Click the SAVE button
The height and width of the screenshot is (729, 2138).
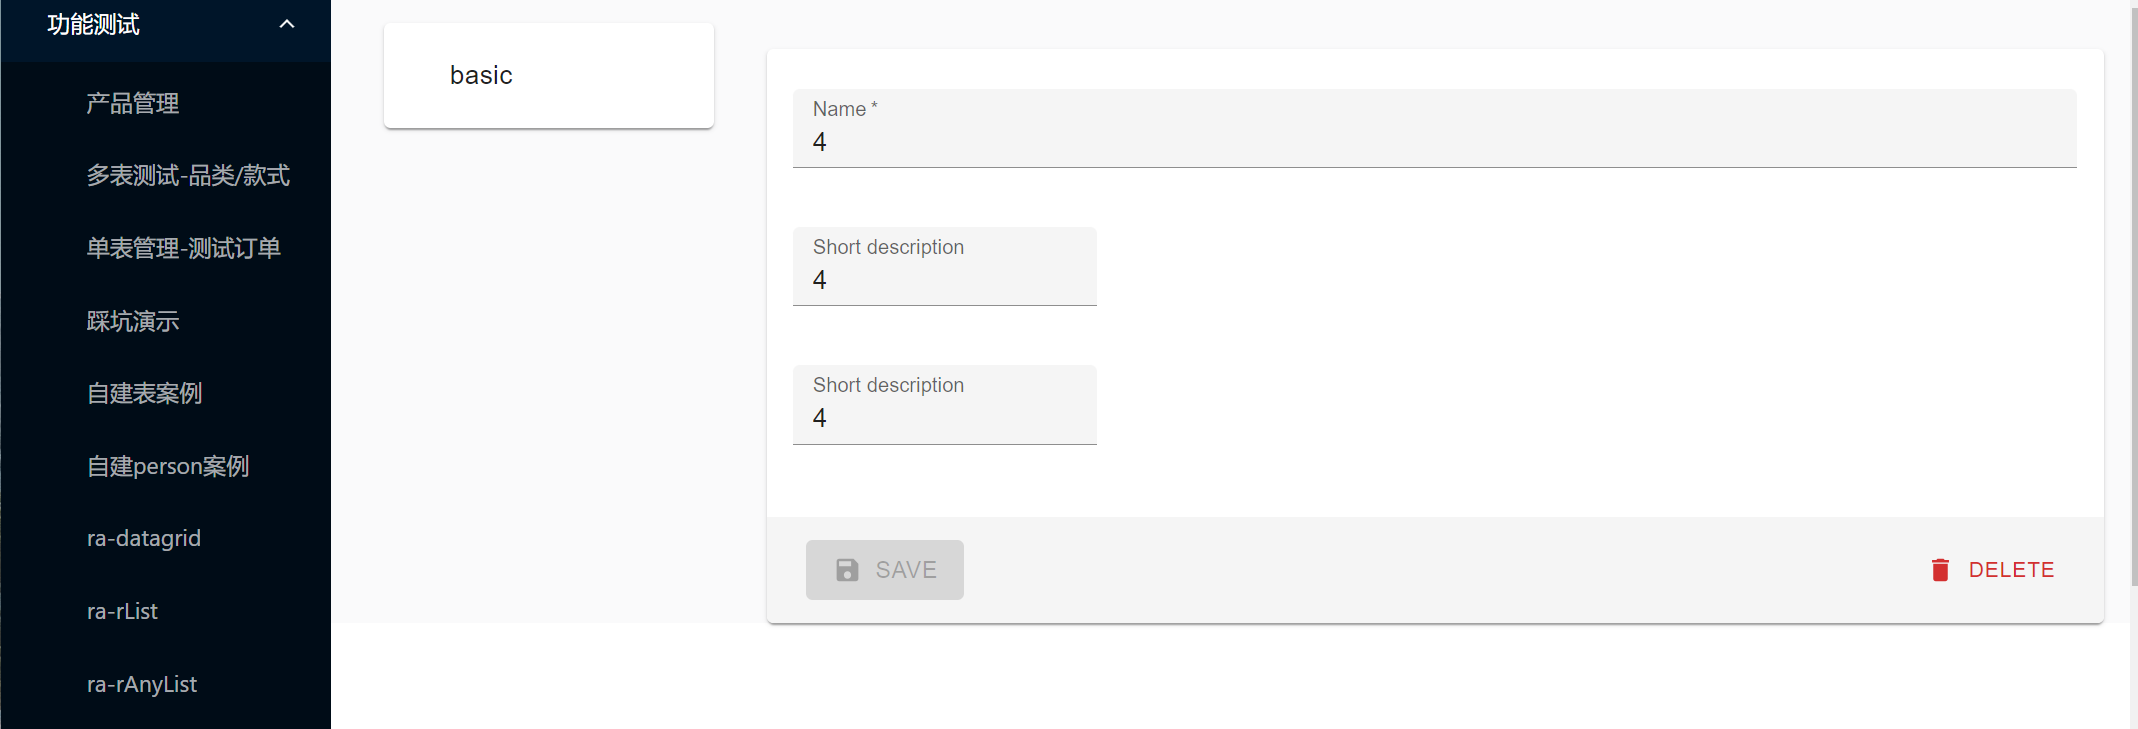(x=884, y=569)
